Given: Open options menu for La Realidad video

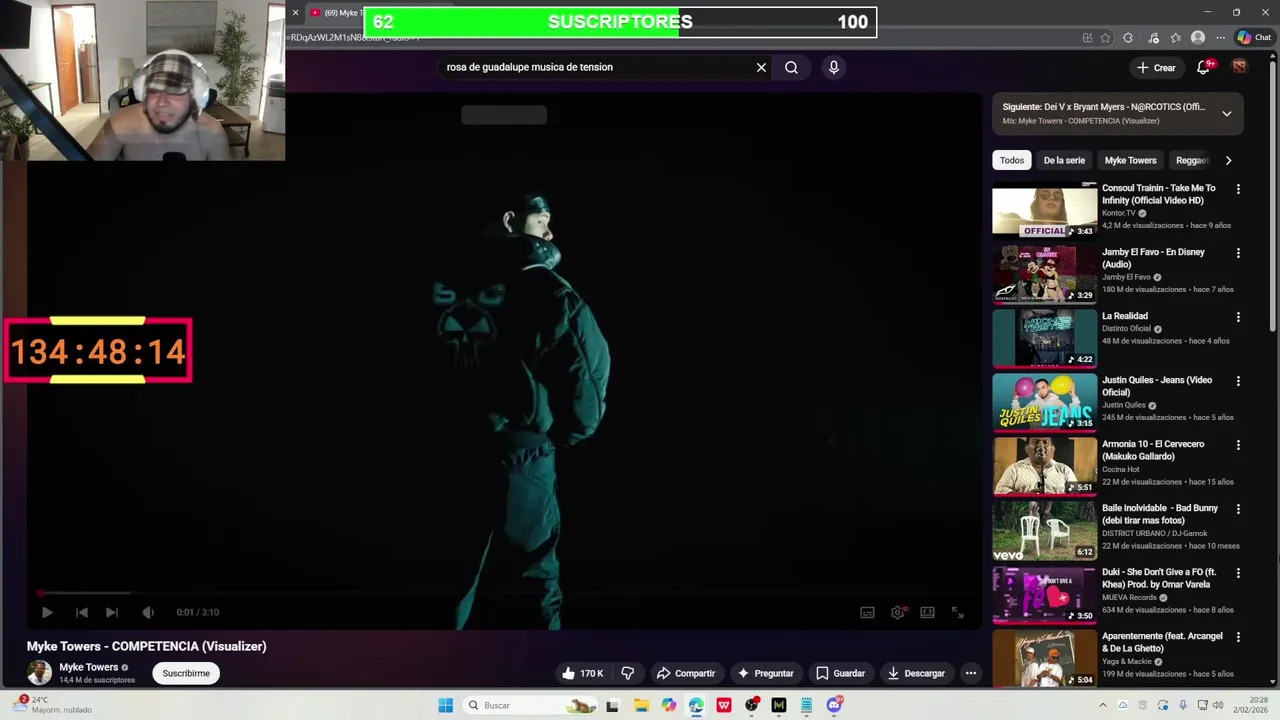Looking at the screenshot, I should 1238,317.
